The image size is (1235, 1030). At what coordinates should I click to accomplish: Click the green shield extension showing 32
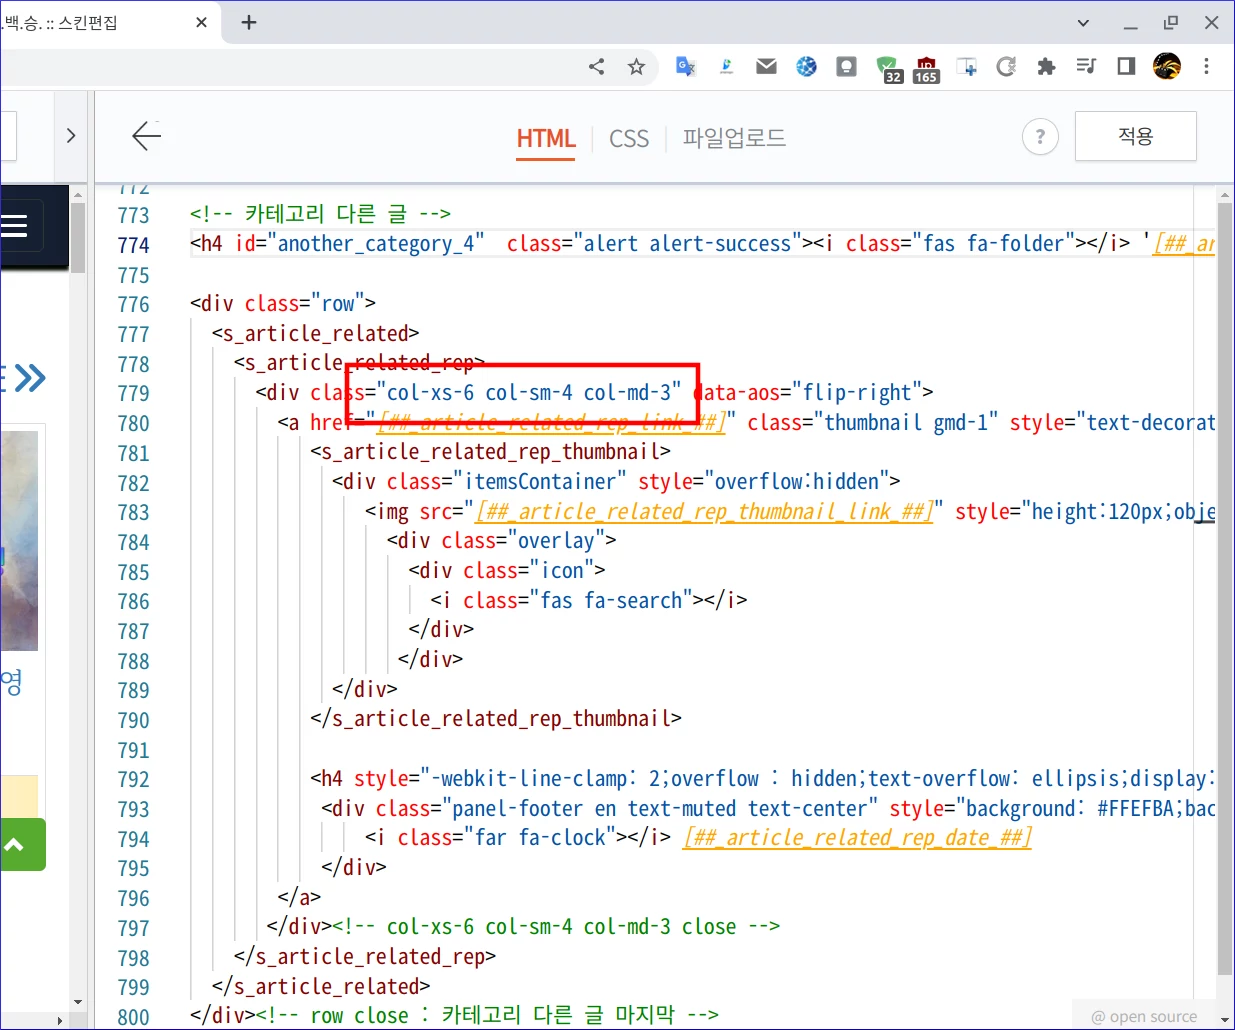point(889,69)
